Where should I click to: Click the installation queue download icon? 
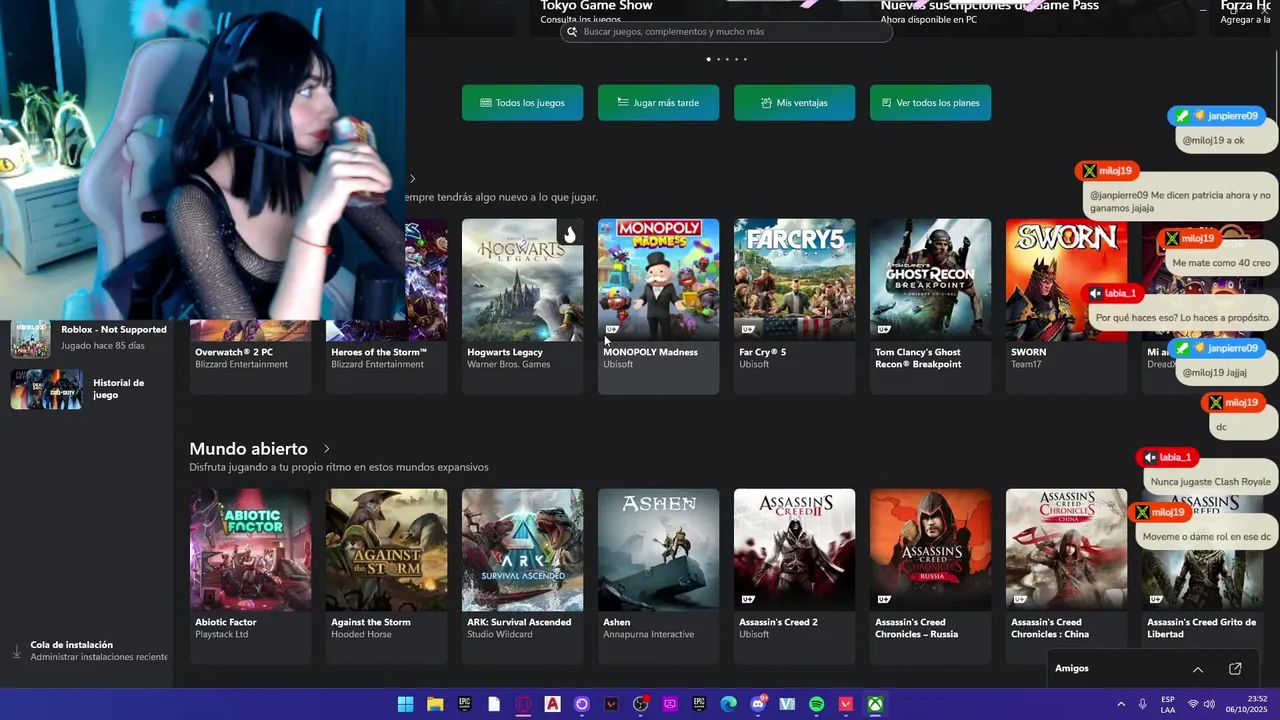pos(16,651)
